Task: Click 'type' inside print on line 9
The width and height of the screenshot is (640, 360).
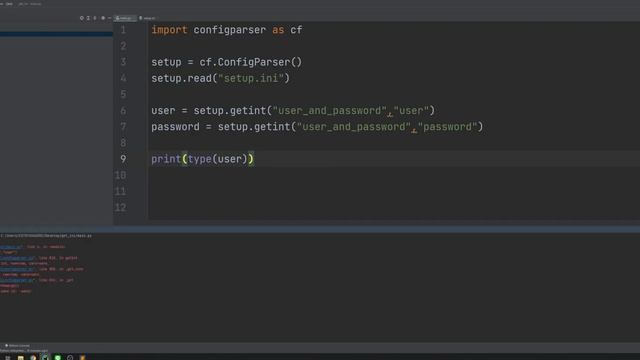Action: coord(200,159)
